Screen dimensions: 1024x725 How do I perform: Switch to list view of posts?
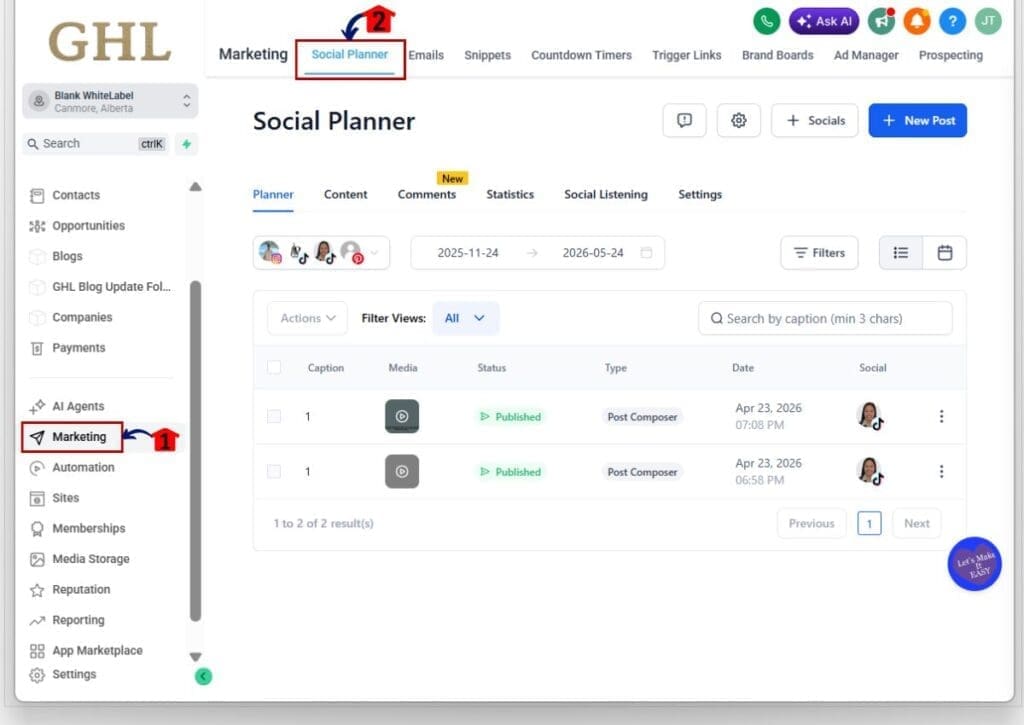(899, 252)
